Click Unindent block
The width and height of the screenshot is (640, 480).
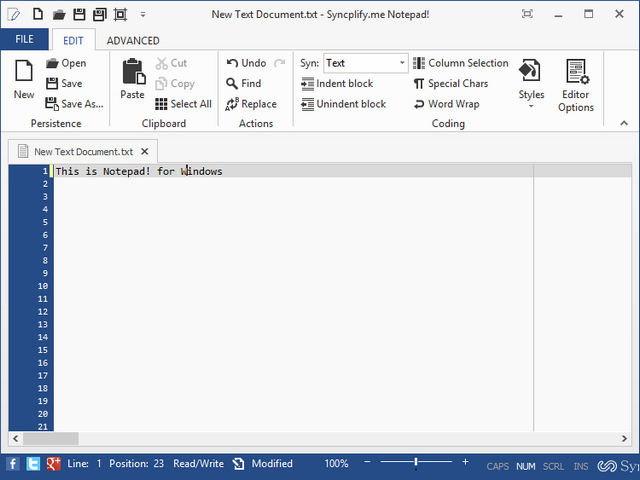tap(344, 104)
